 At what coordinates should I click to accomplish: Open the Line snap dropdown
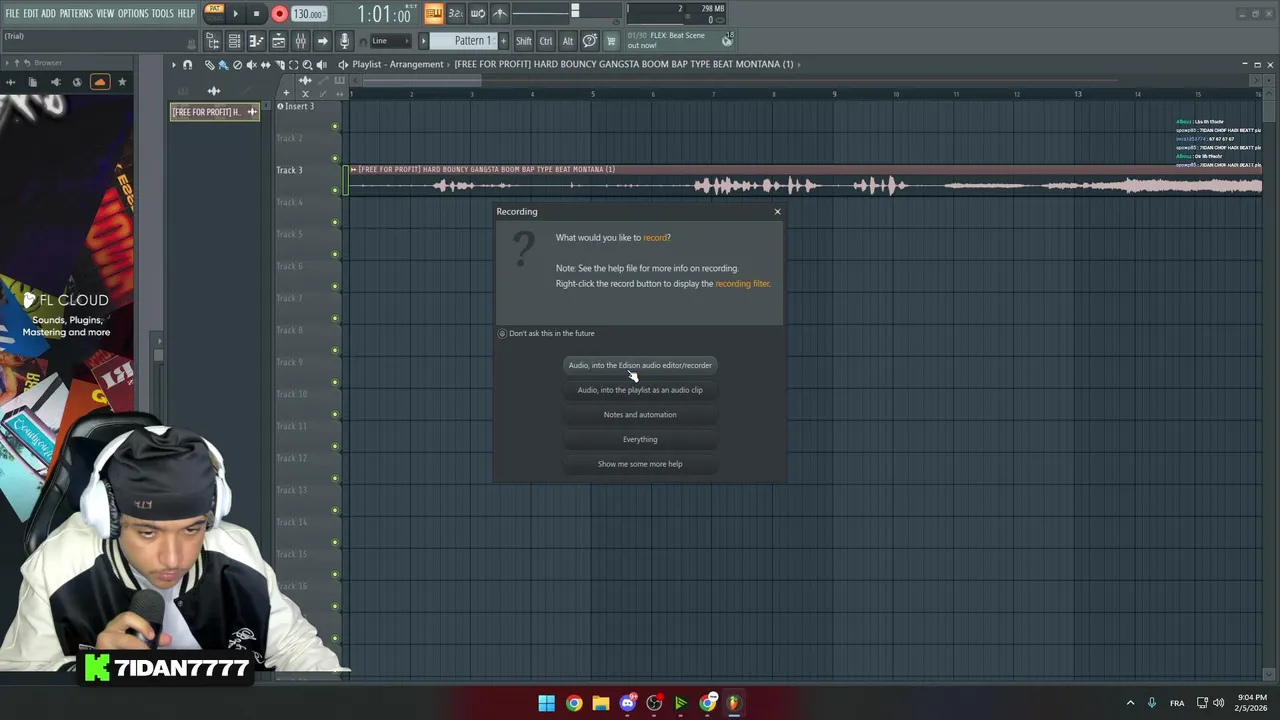pos(390,41)
